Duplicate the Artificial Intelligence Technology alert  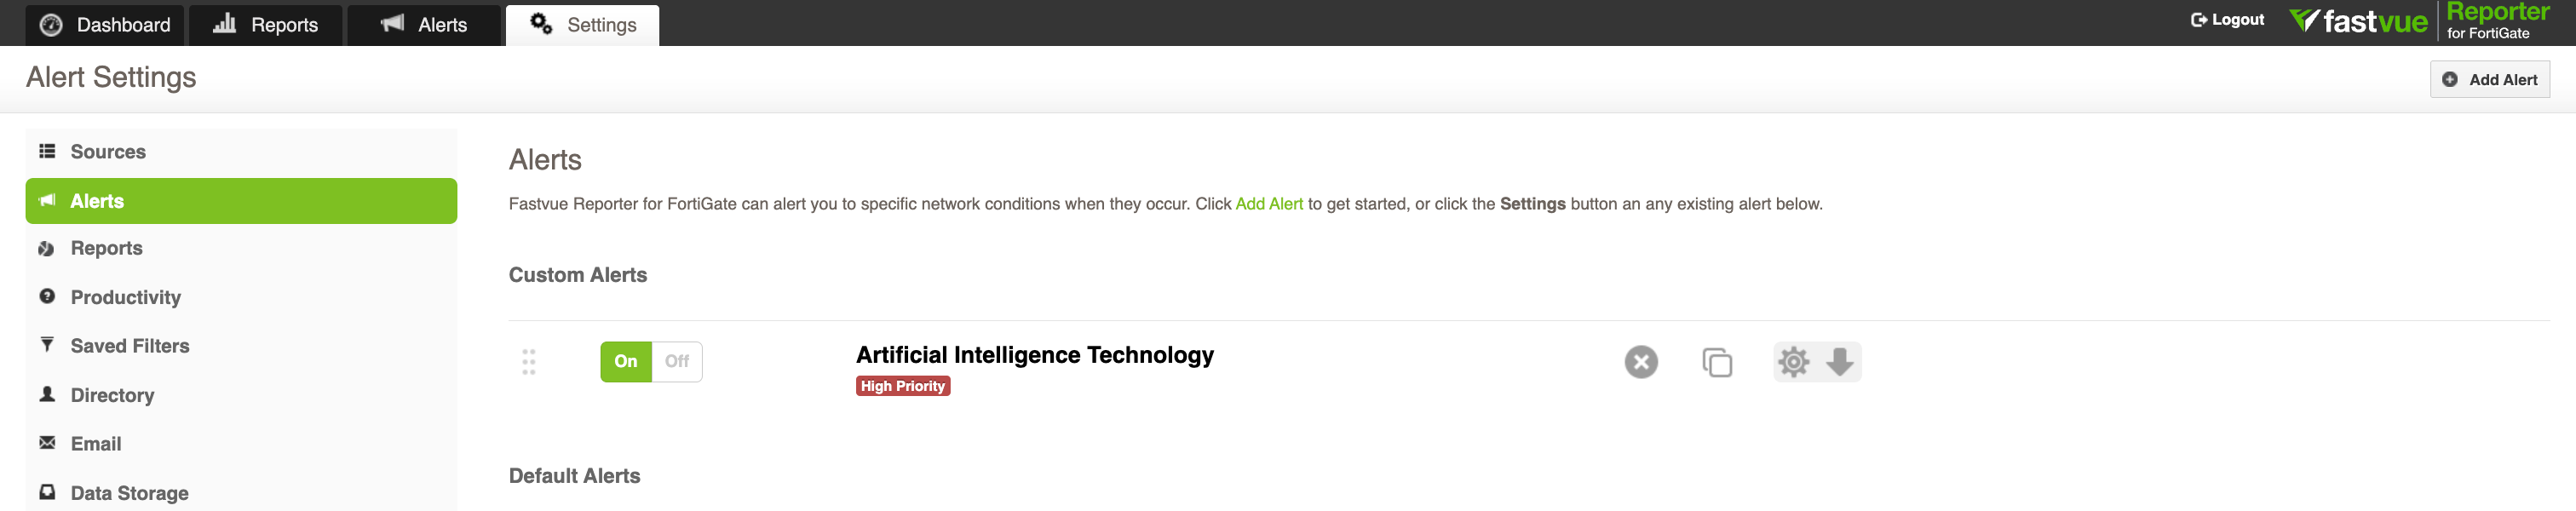[1718, 362]
